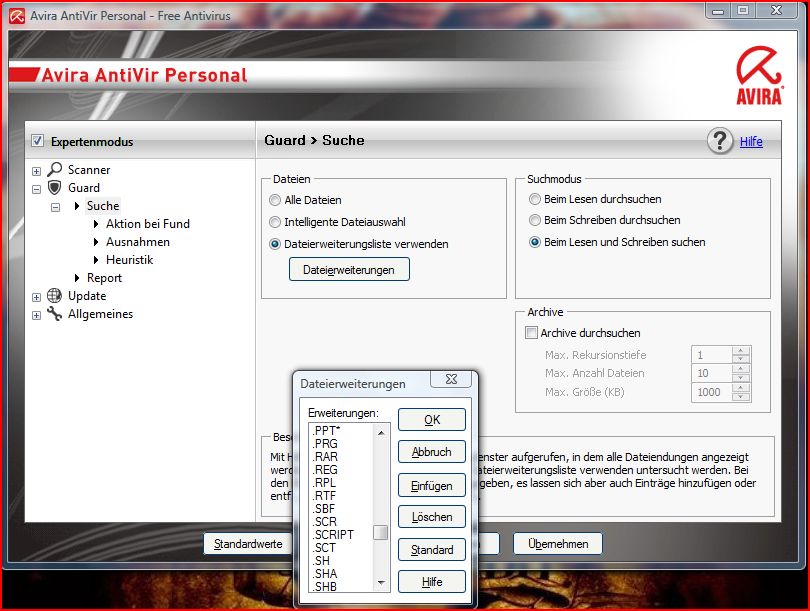
Task: Expand the Scanner tree node
Action: 37,171
